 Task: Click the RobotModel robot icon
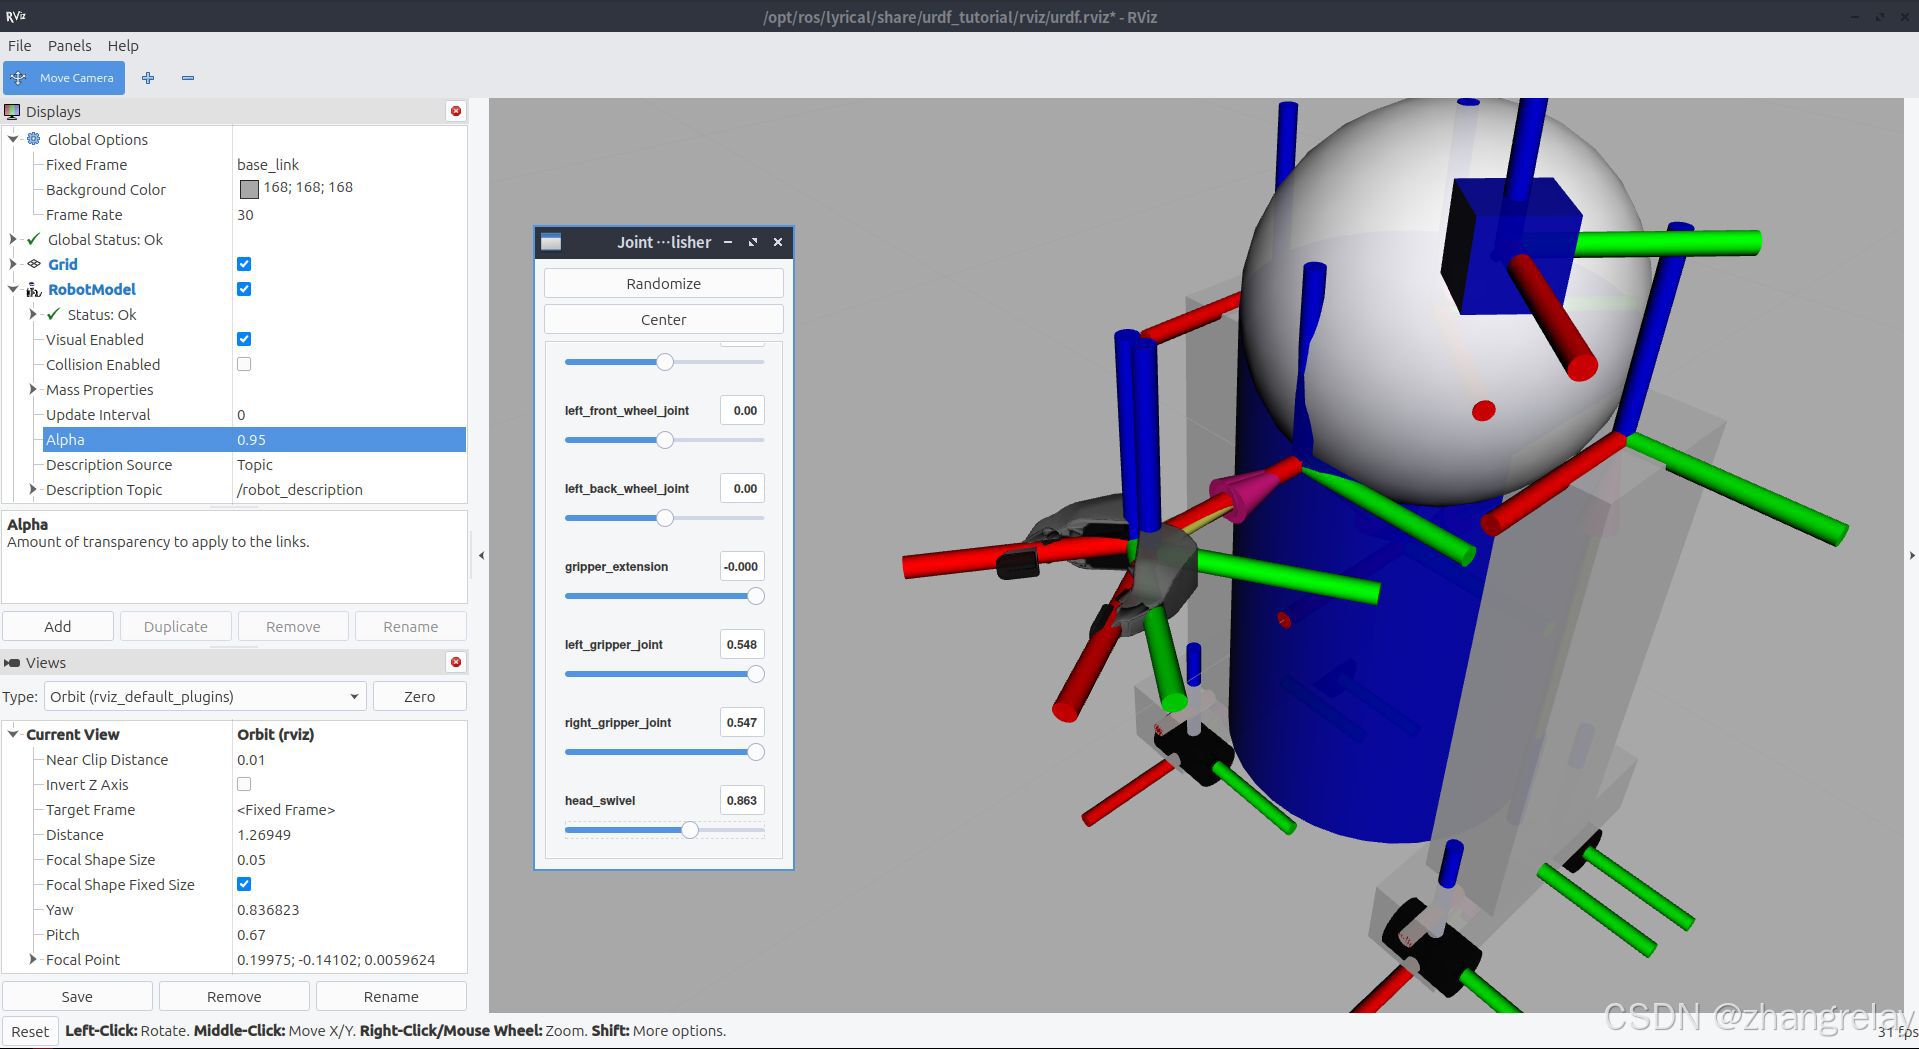click(x=34, y=289)
